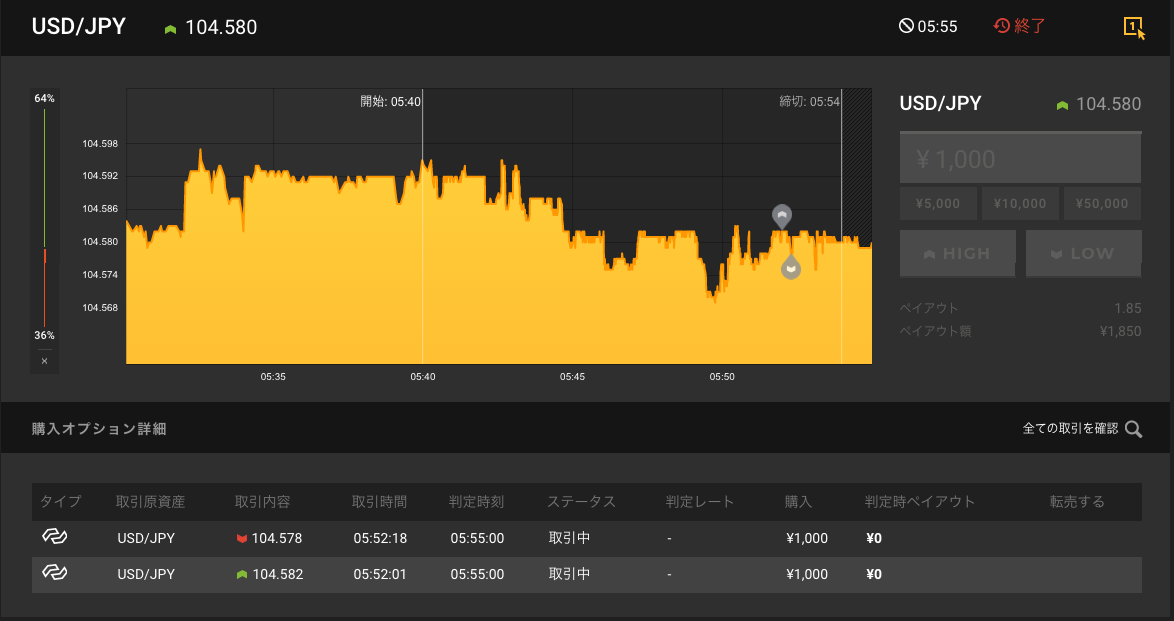1174x621 pixels.
Task: Click the type icon in the 104.582 row
Action: [x=55, y=572]
